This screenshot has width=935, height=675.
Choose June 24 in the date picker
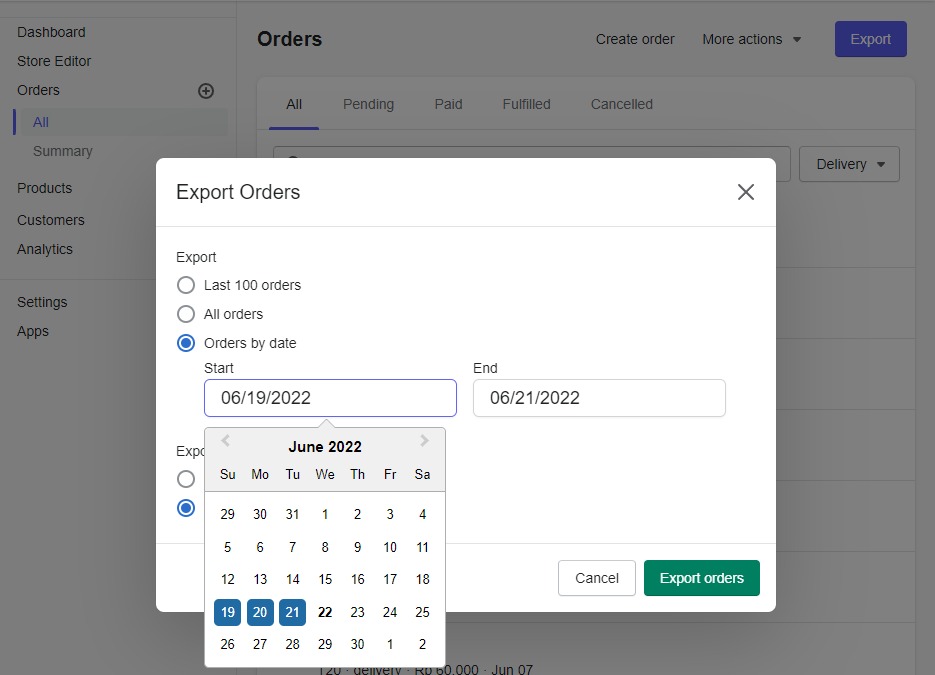coord(390,612)
